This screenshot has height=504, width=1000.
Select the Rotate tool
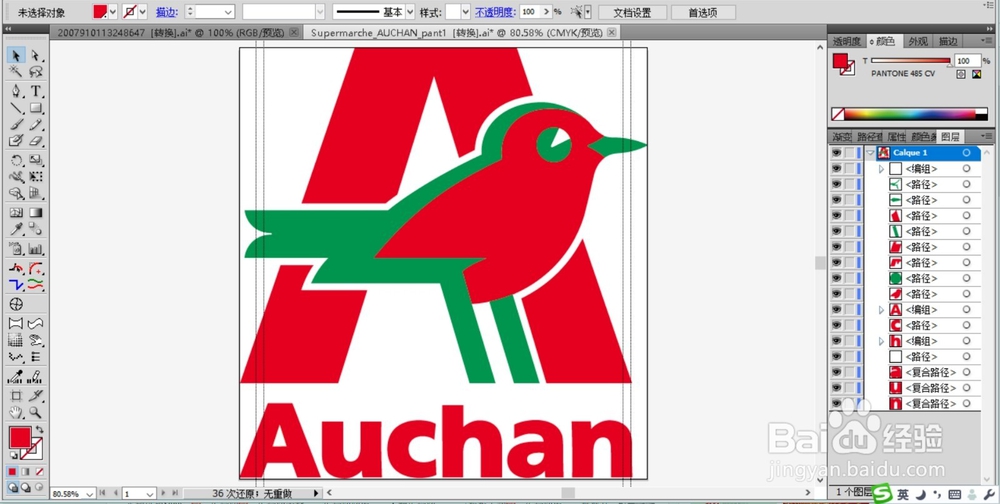pos(16,160)
